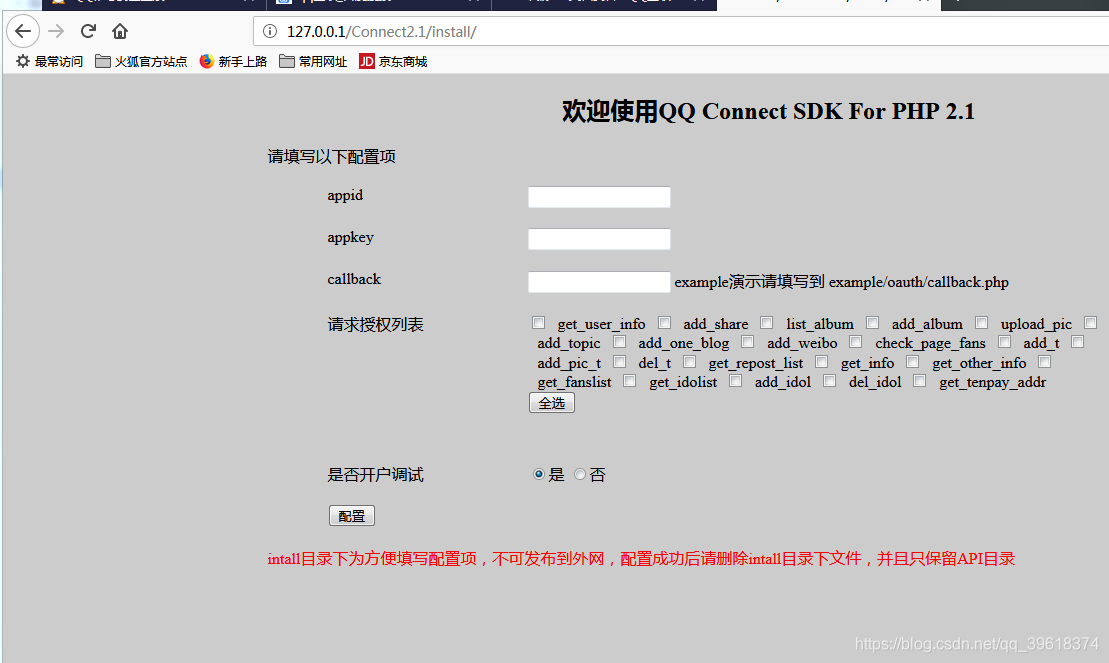The image size is (1109, 663).
Task: Click the address bar URL 127.0.0.1/Connect2.1/install/
Action: (381, 32)
